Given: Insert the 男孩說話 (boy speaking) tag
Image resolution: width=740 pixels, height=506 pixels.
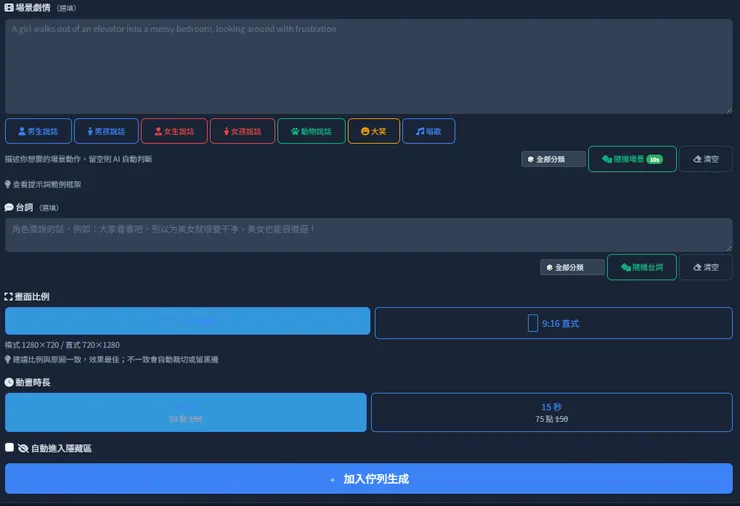Looking at the screenshot, I should tap(106, 131).
